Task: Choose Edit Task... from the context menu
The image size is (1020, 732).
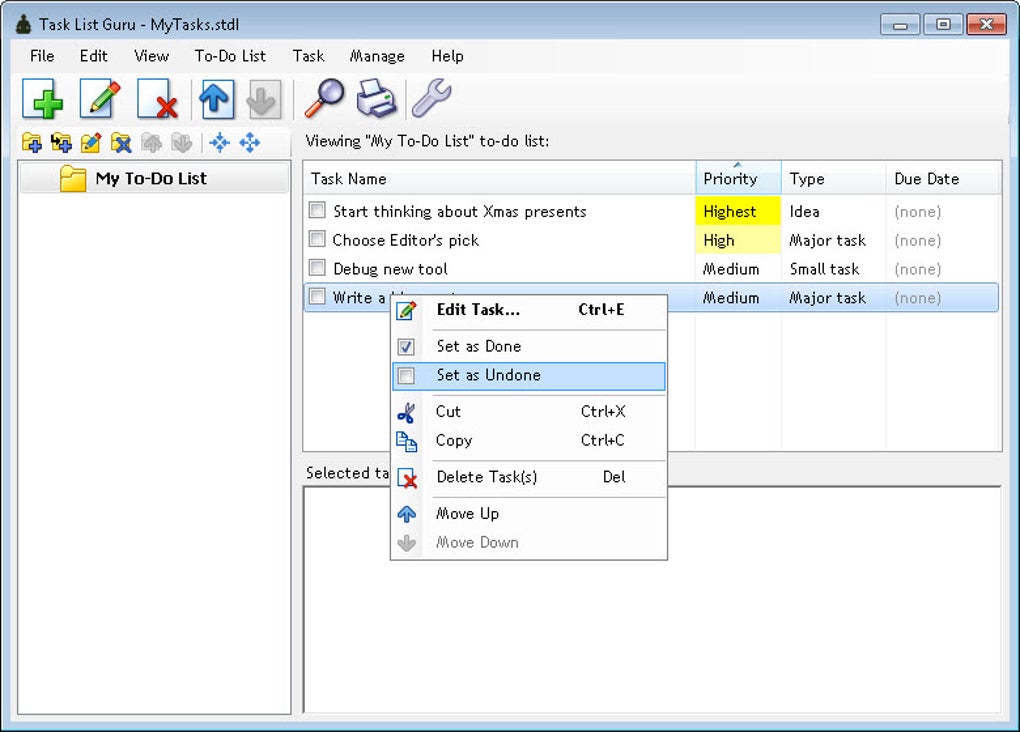Action: [x=529, y=310]
